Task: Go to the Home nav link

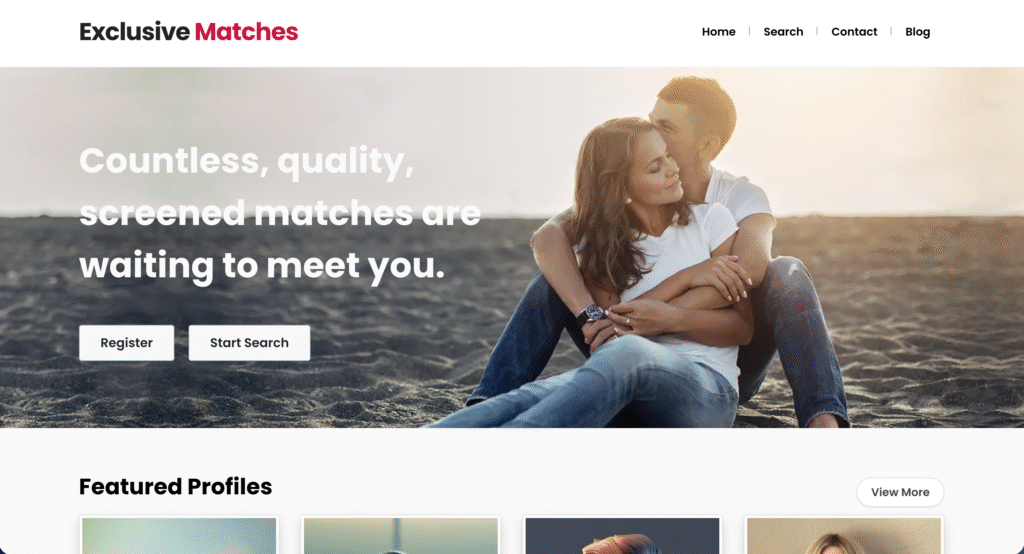Action: (718, 31)
